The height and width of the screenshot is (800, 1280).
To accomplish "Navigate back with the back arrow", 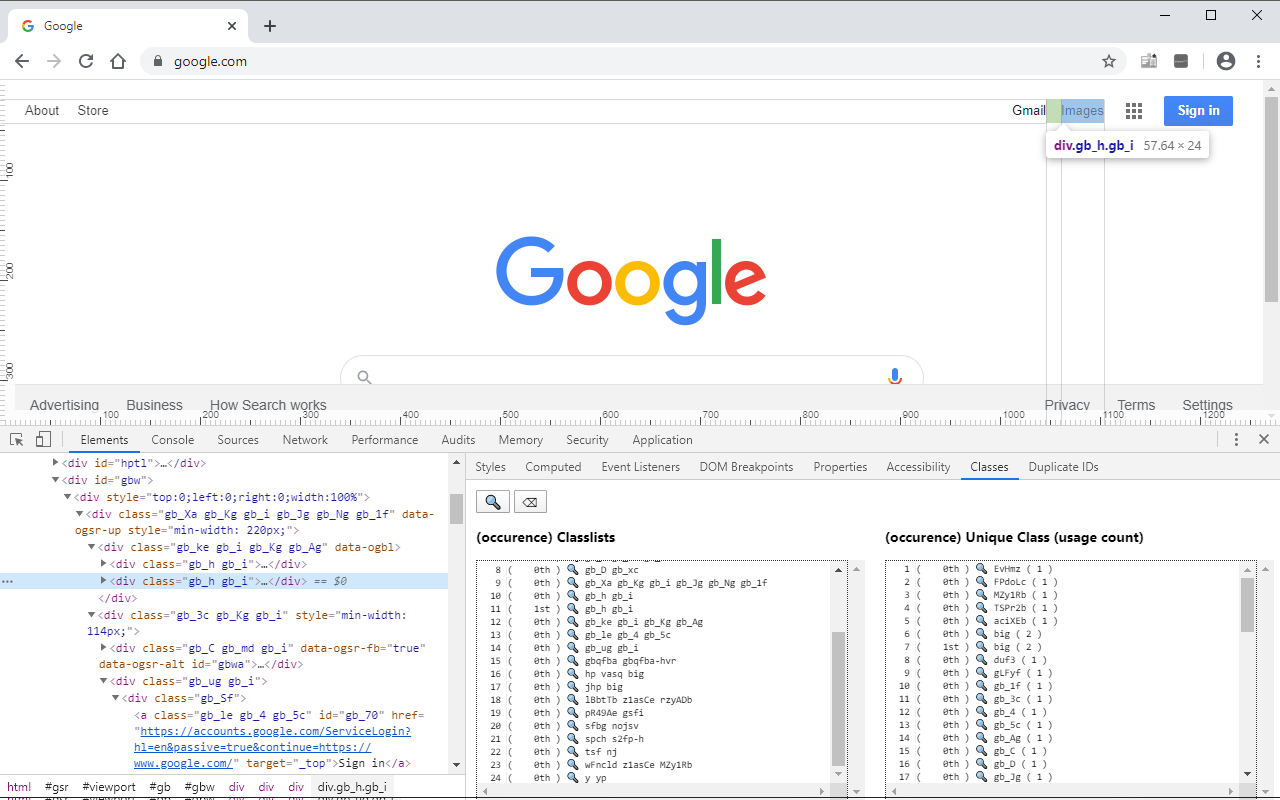I will (x=22, y=61).
